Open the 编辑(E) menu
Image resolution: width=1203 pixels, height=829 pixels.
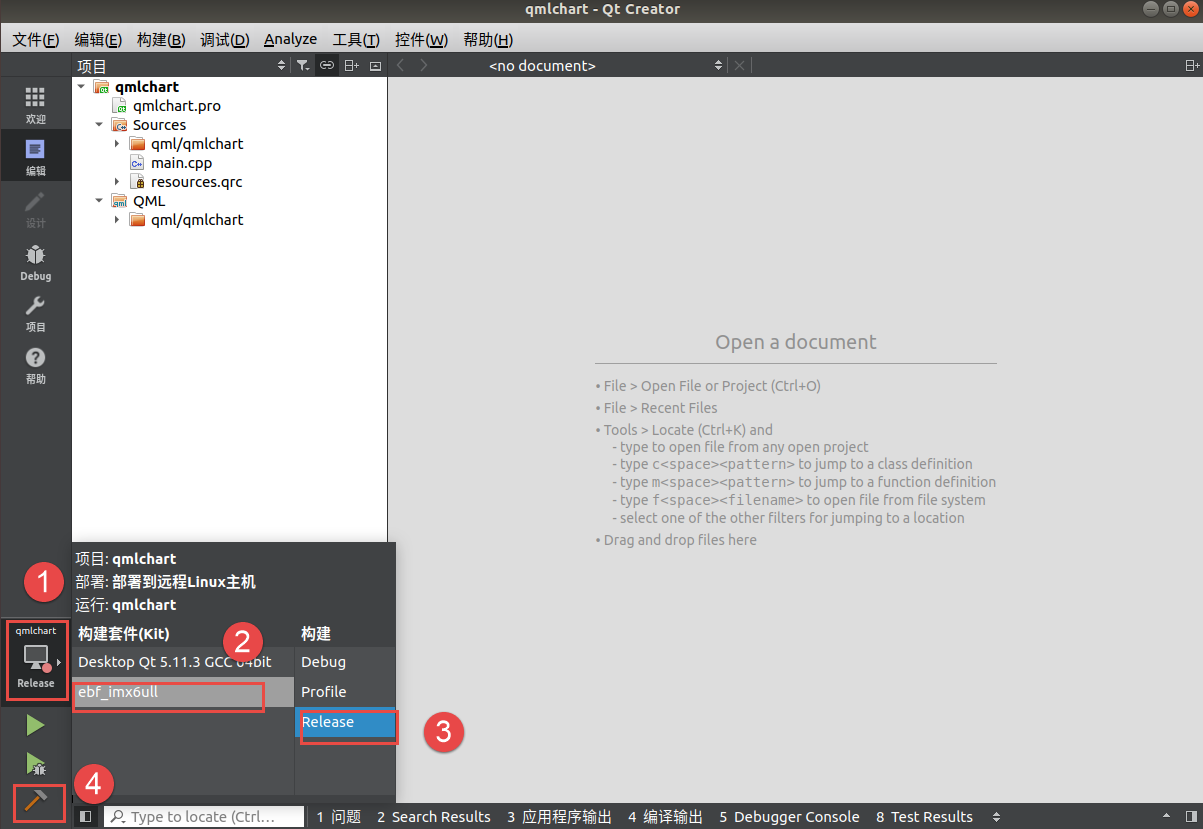(98, 40)
